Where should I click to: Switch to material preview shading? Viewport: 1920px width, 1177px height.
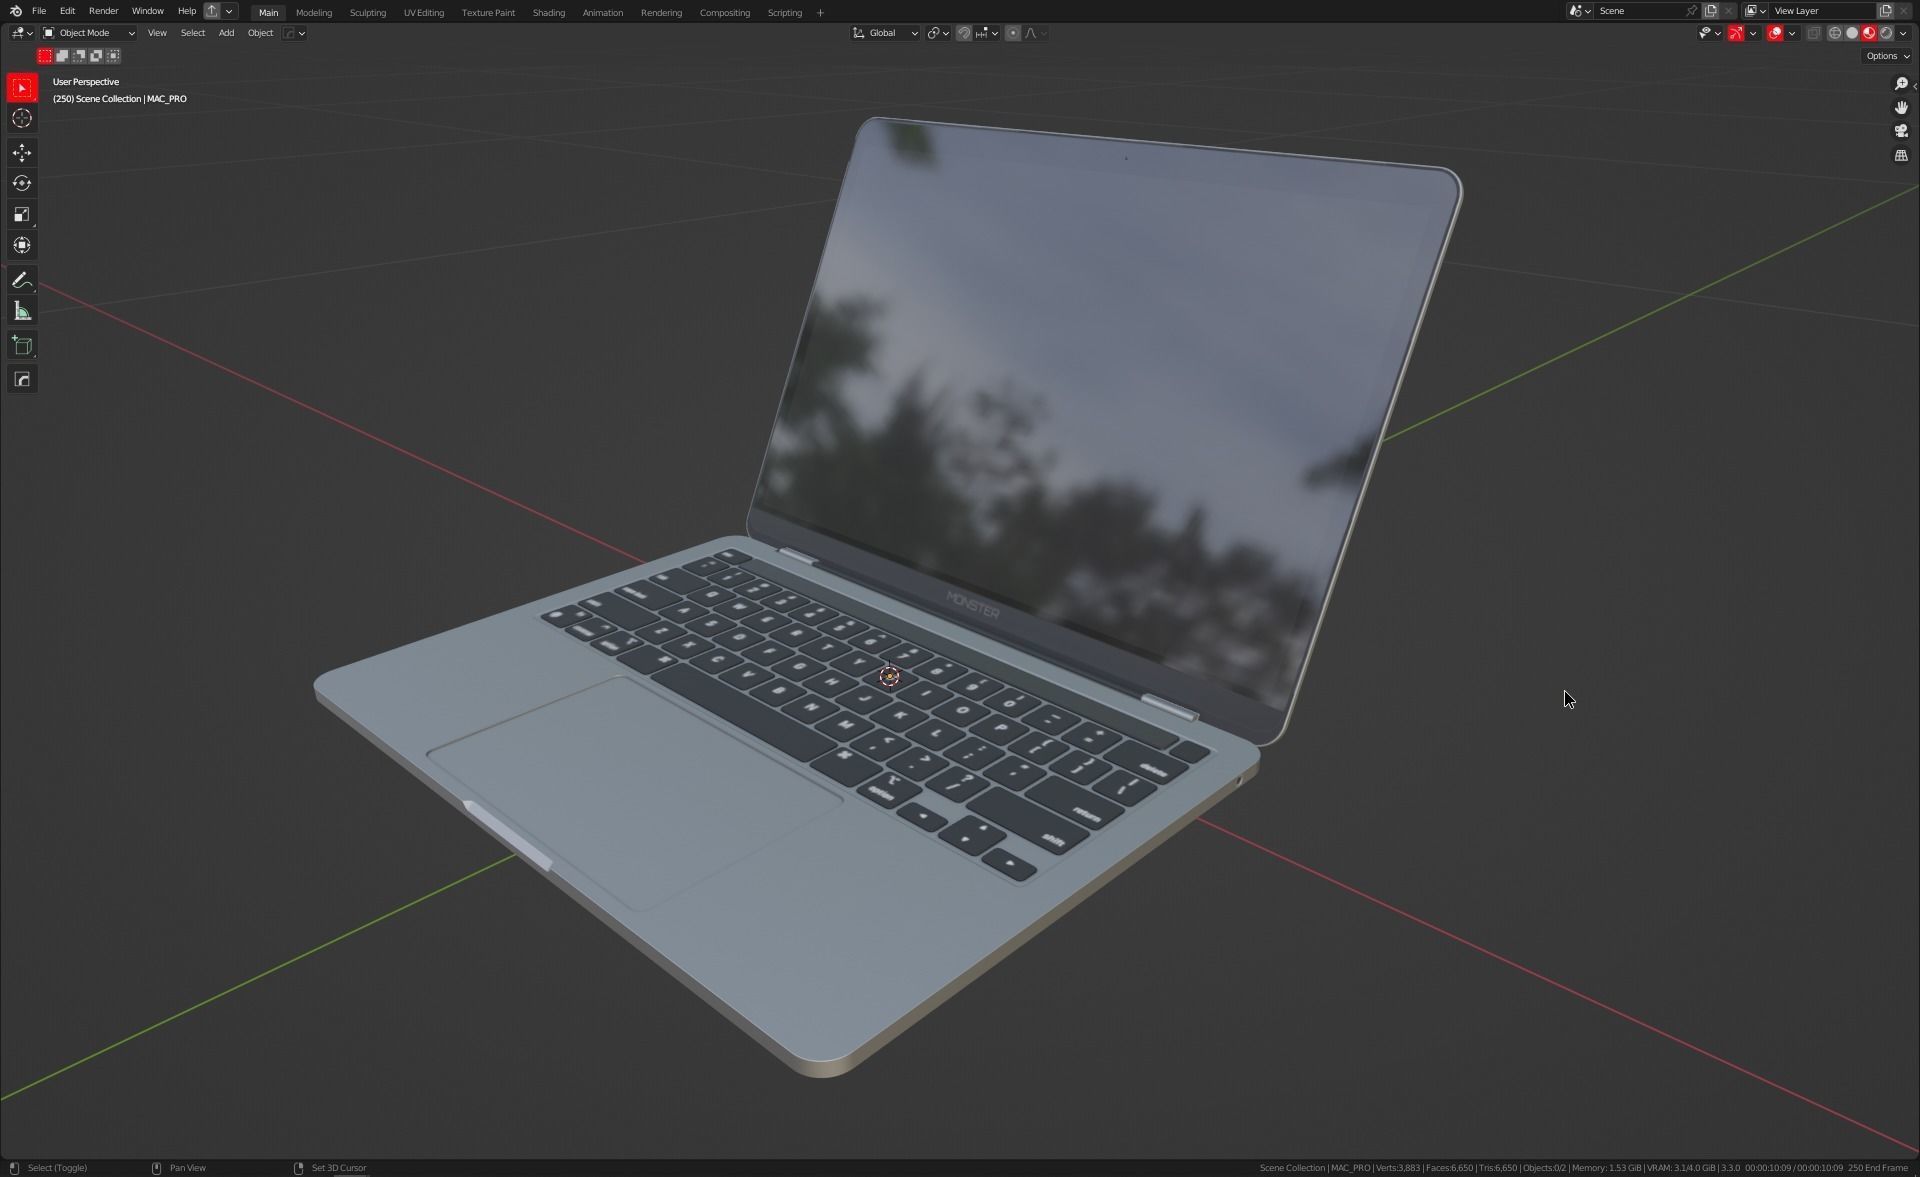point(1869,33)
